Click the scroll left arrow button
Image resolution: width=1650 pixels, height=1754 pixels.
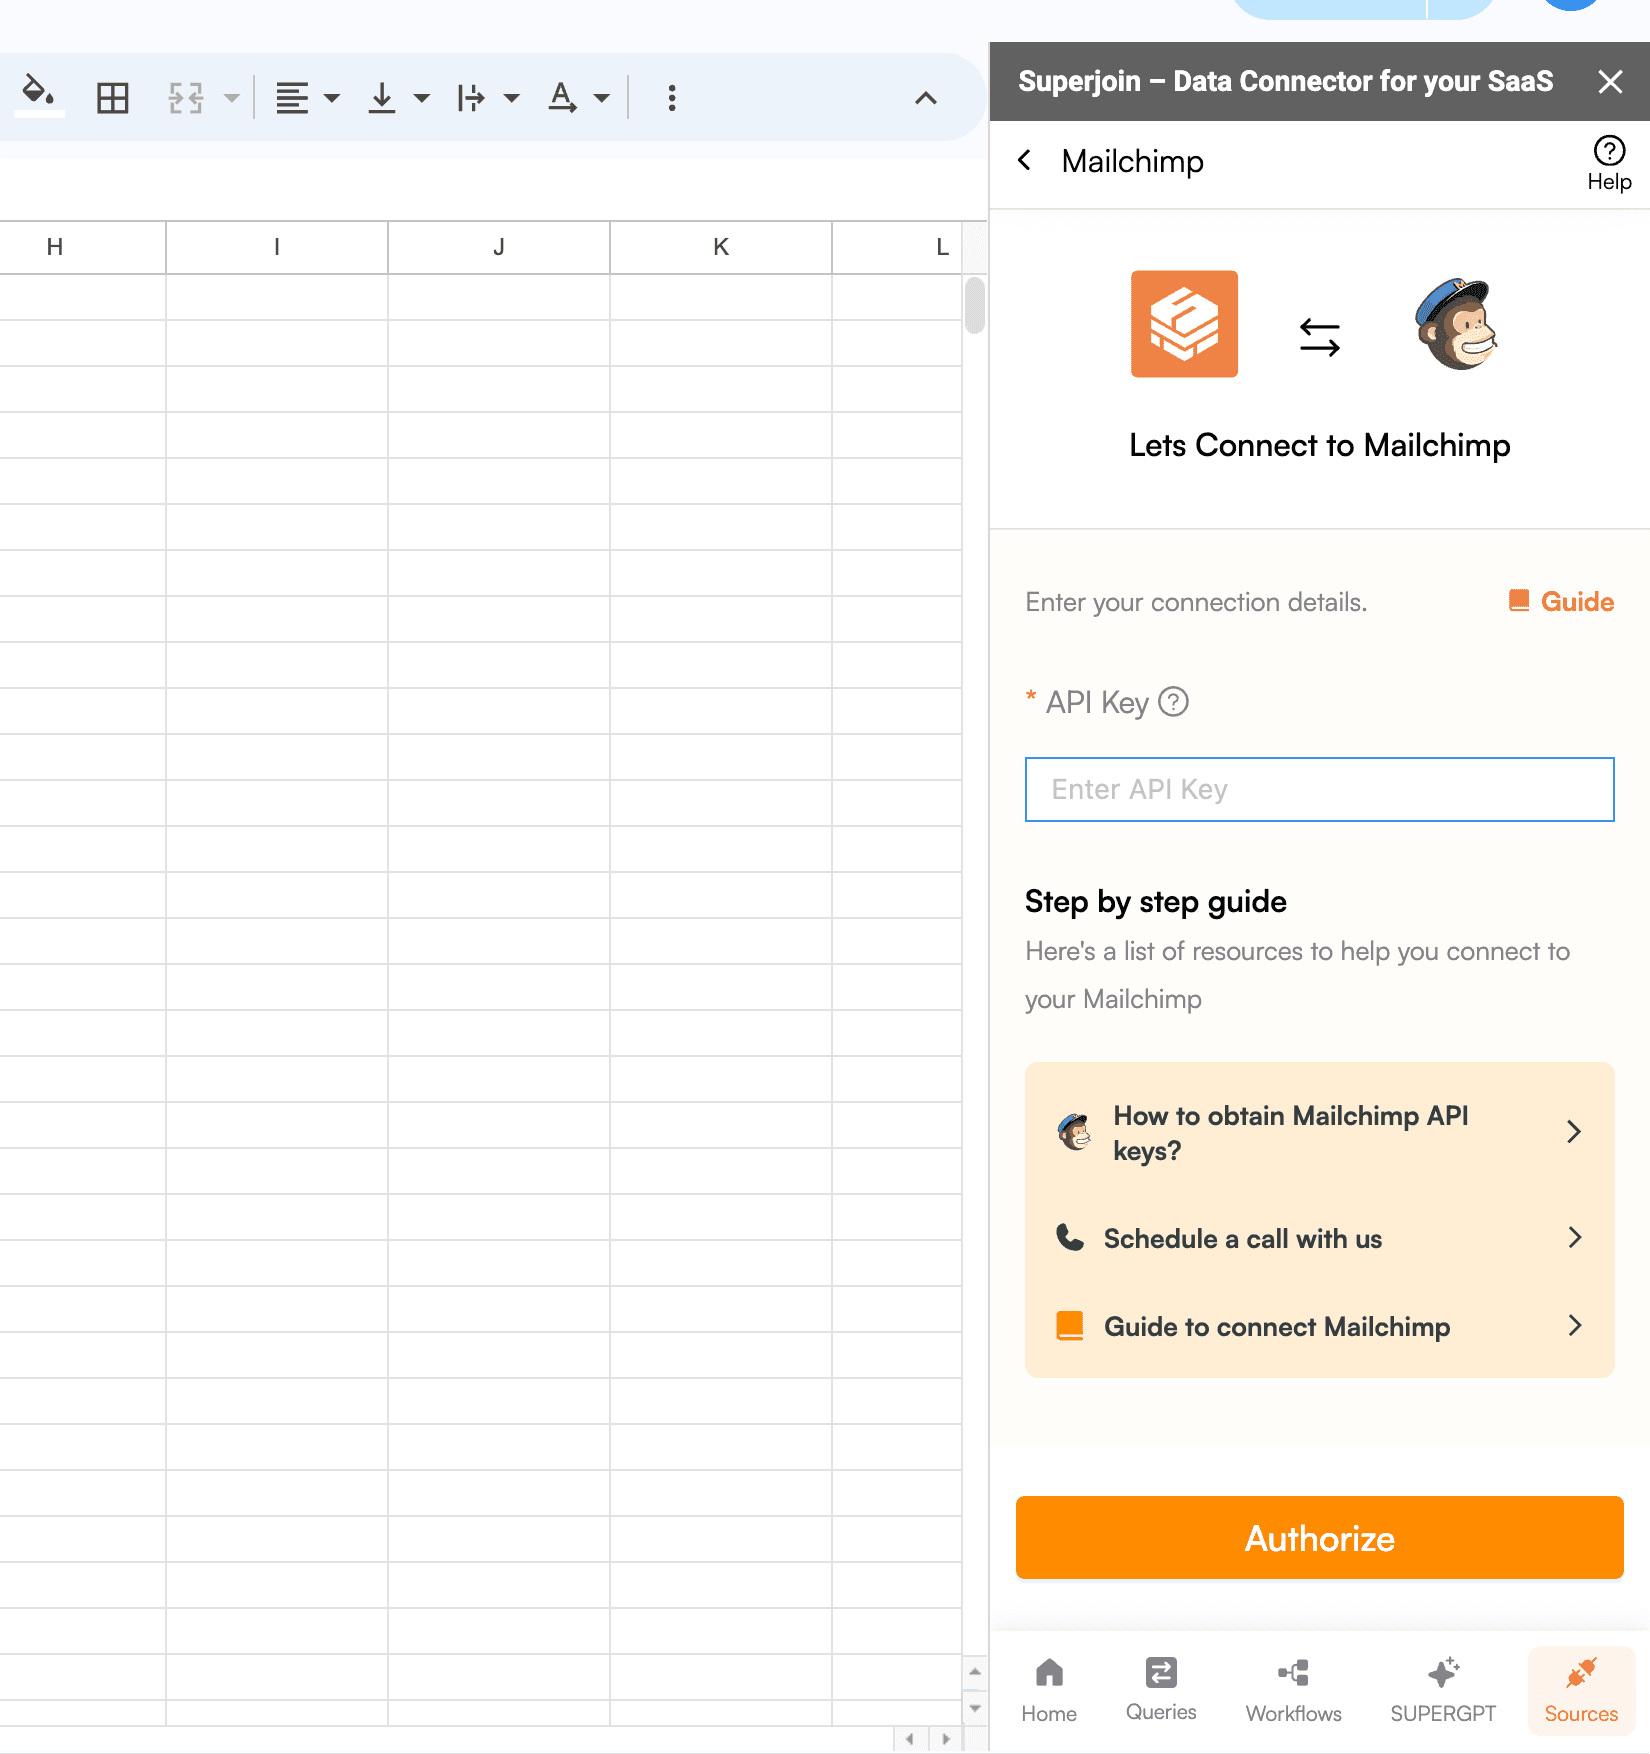[909, 1739]
